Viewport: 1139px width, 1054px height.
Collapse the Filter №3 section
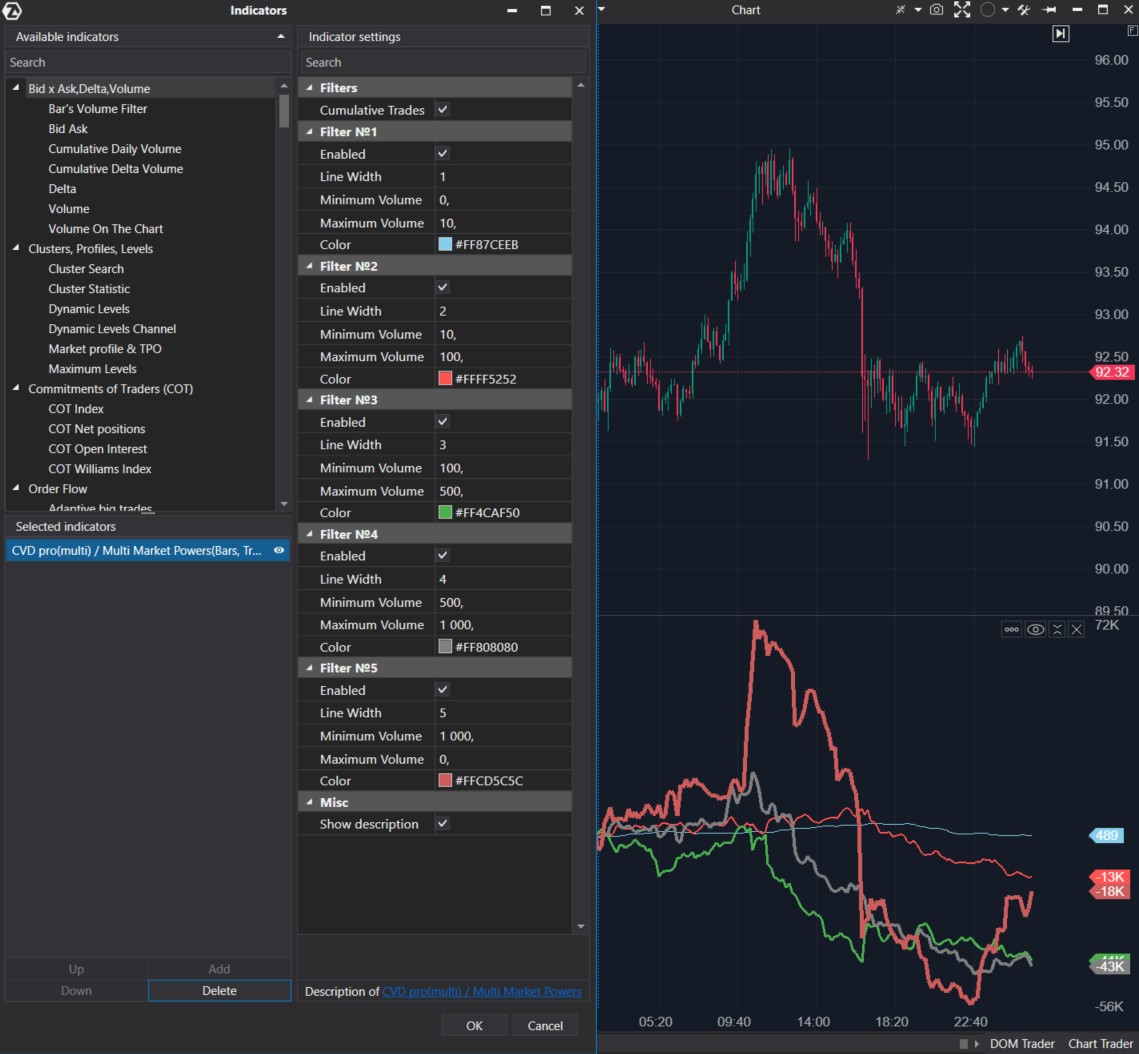tap(311, 399)
